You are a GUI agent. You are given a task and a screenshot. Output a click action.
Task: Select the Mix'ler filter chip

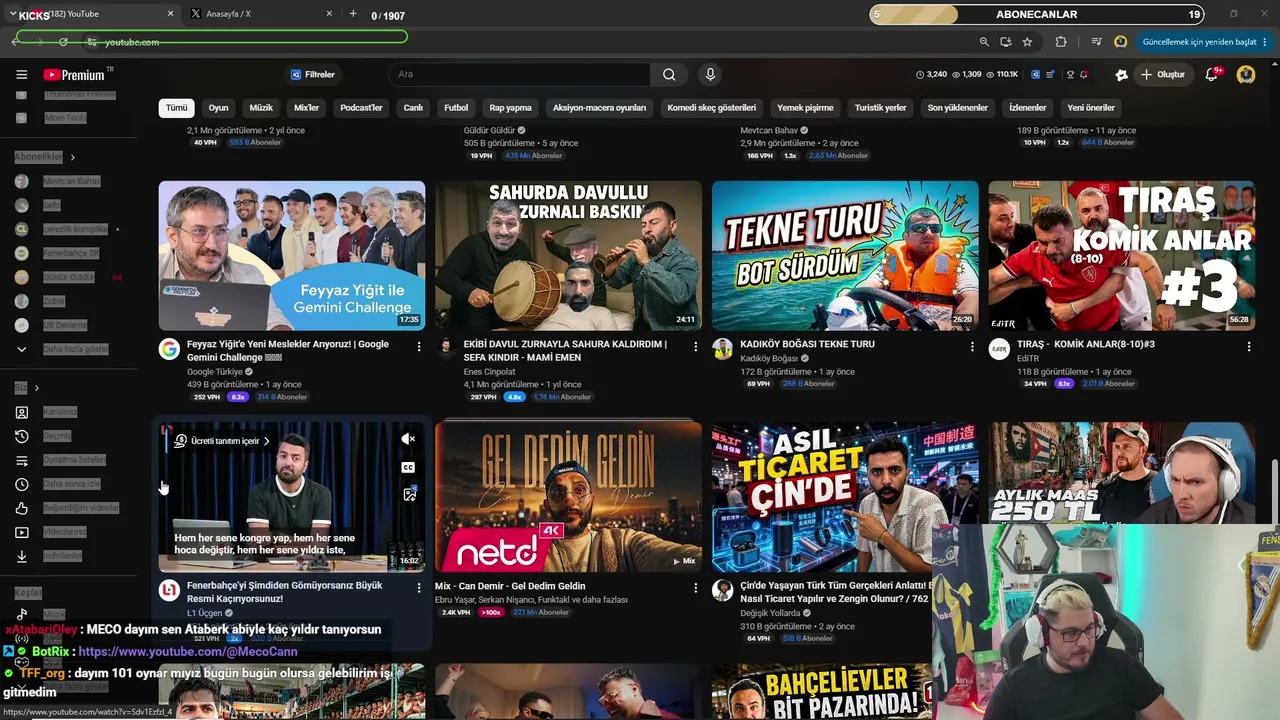click(306, 108)
